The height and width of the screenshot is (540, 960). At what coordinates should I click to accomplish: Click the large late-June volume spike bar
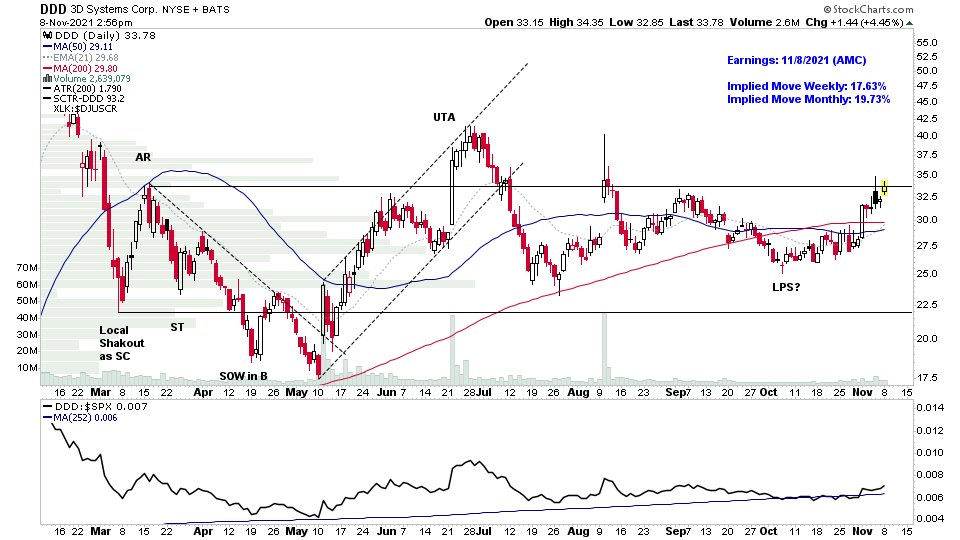point(452,350)
